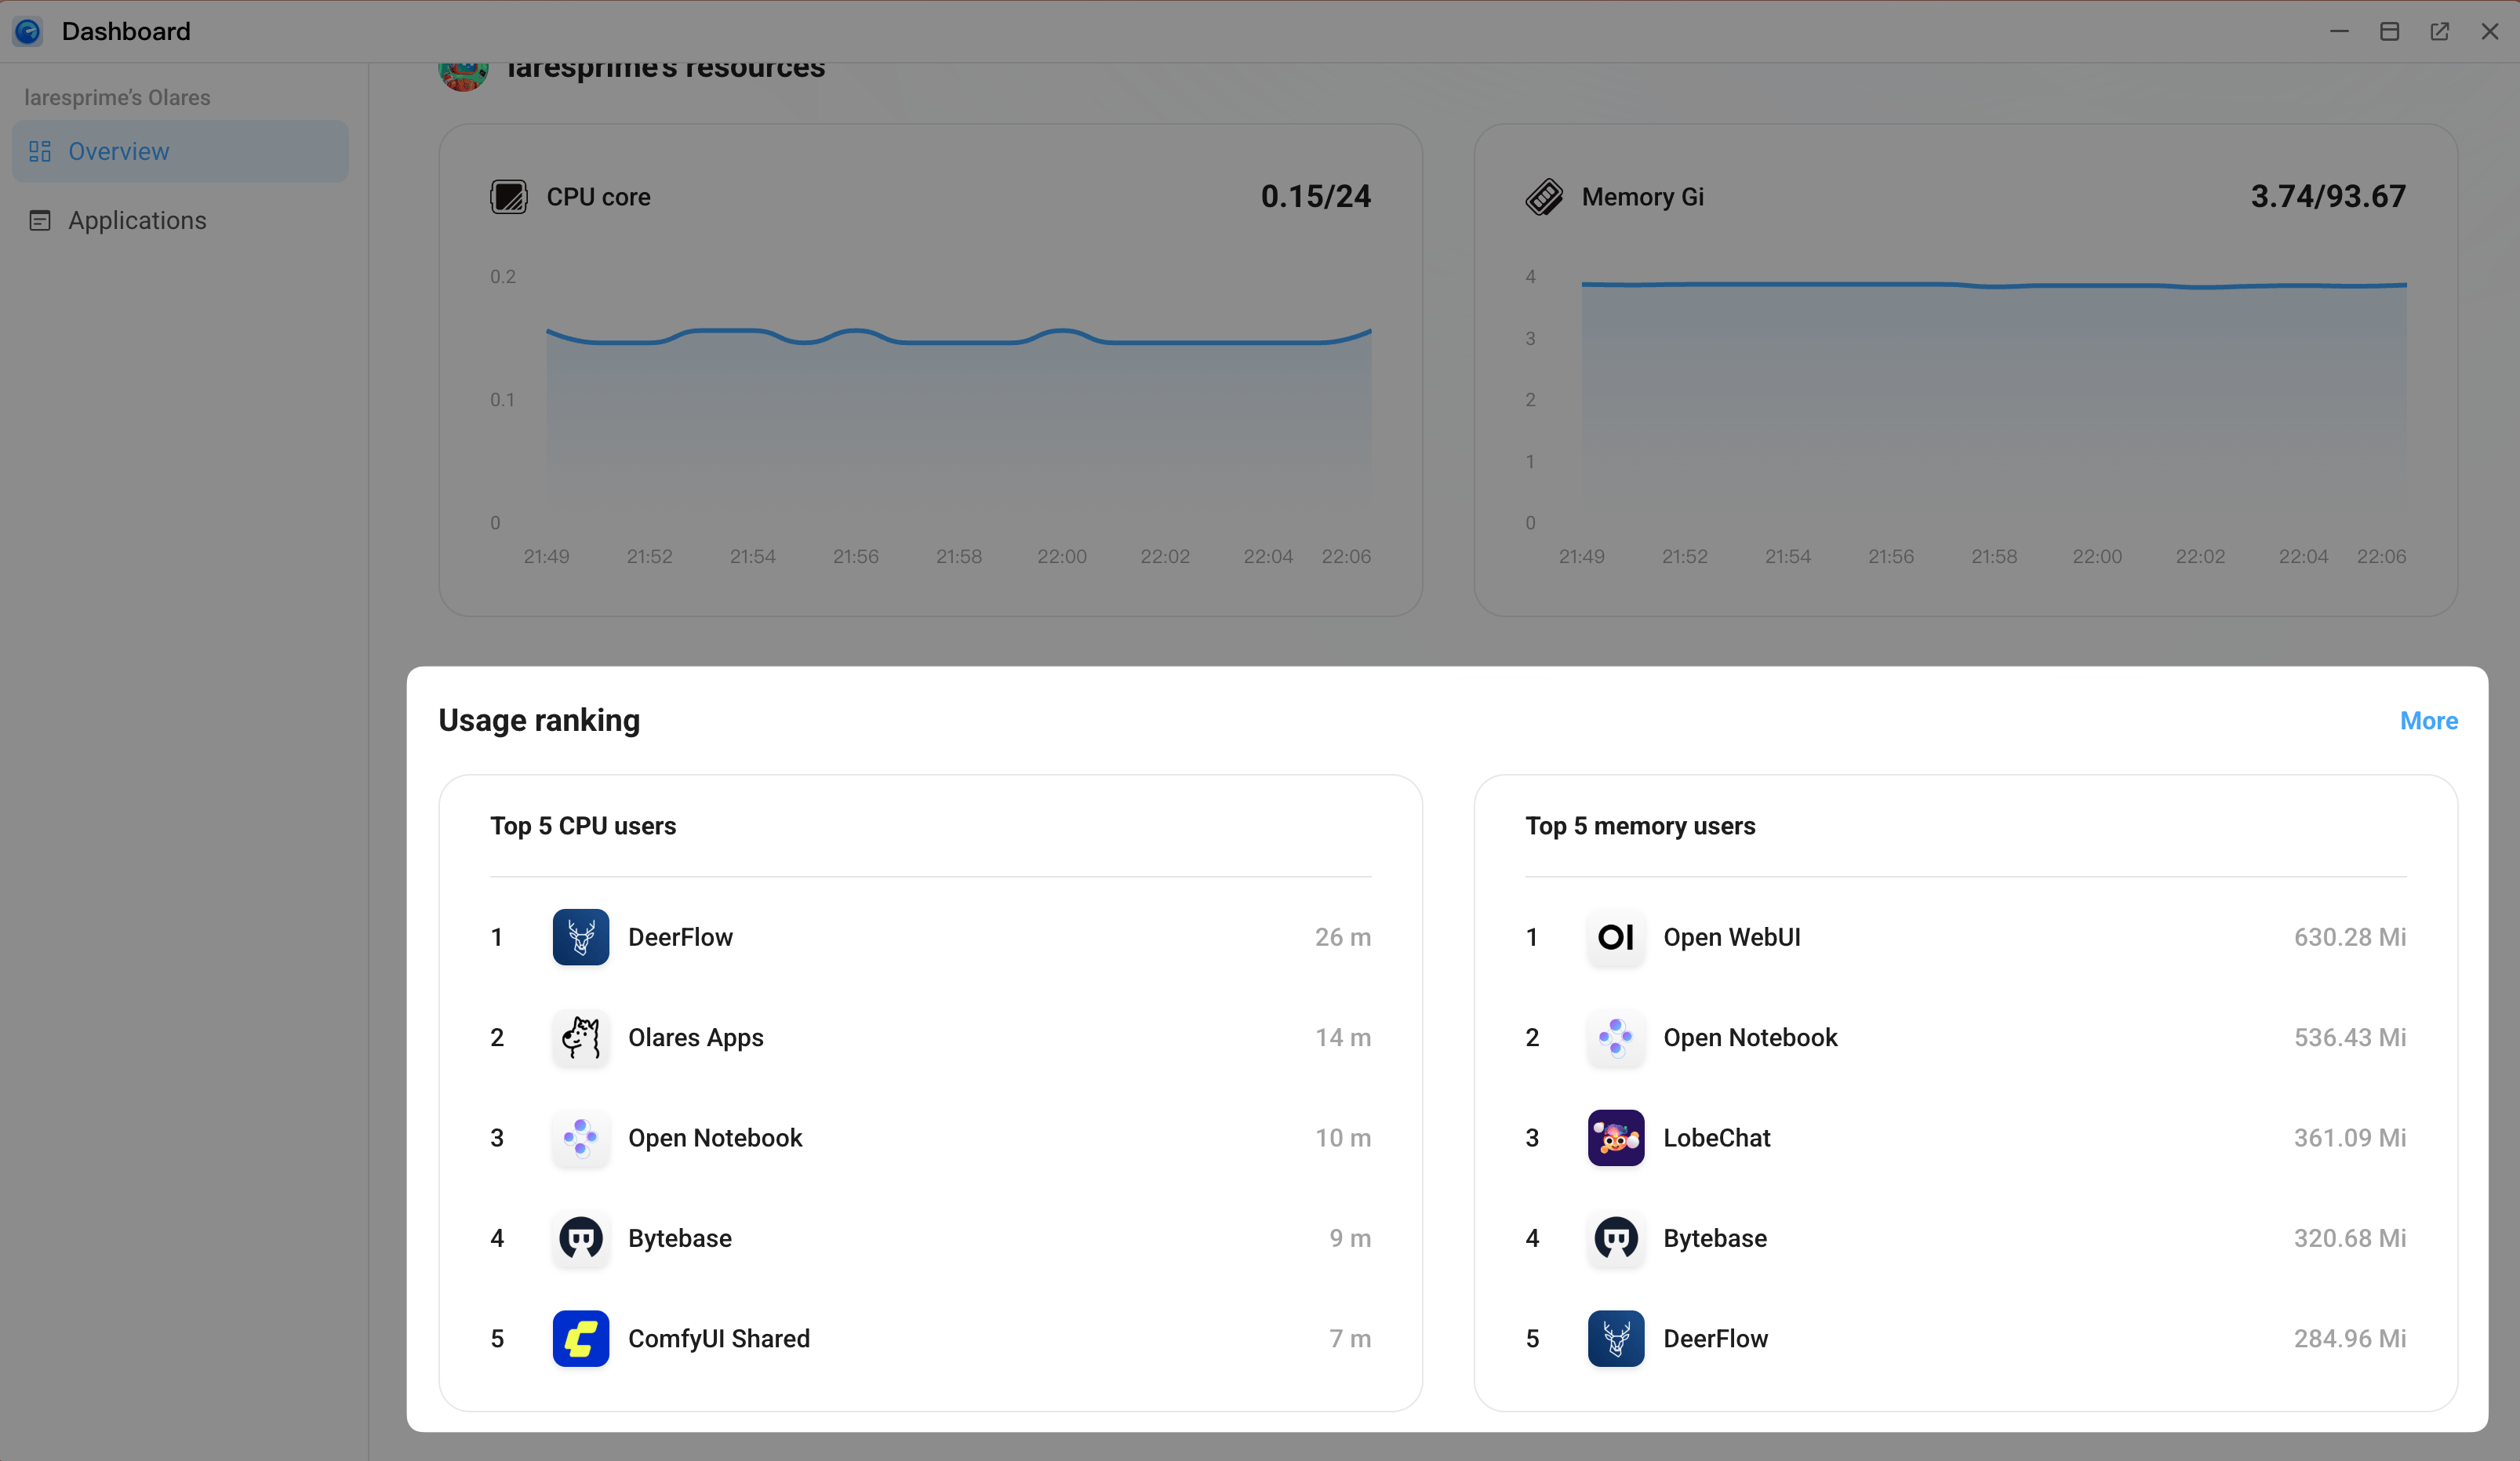The height and width of the screenshot is (1461, 2520).
Task: Select the Open WebUI icon
Action: tap(1615, 937)
